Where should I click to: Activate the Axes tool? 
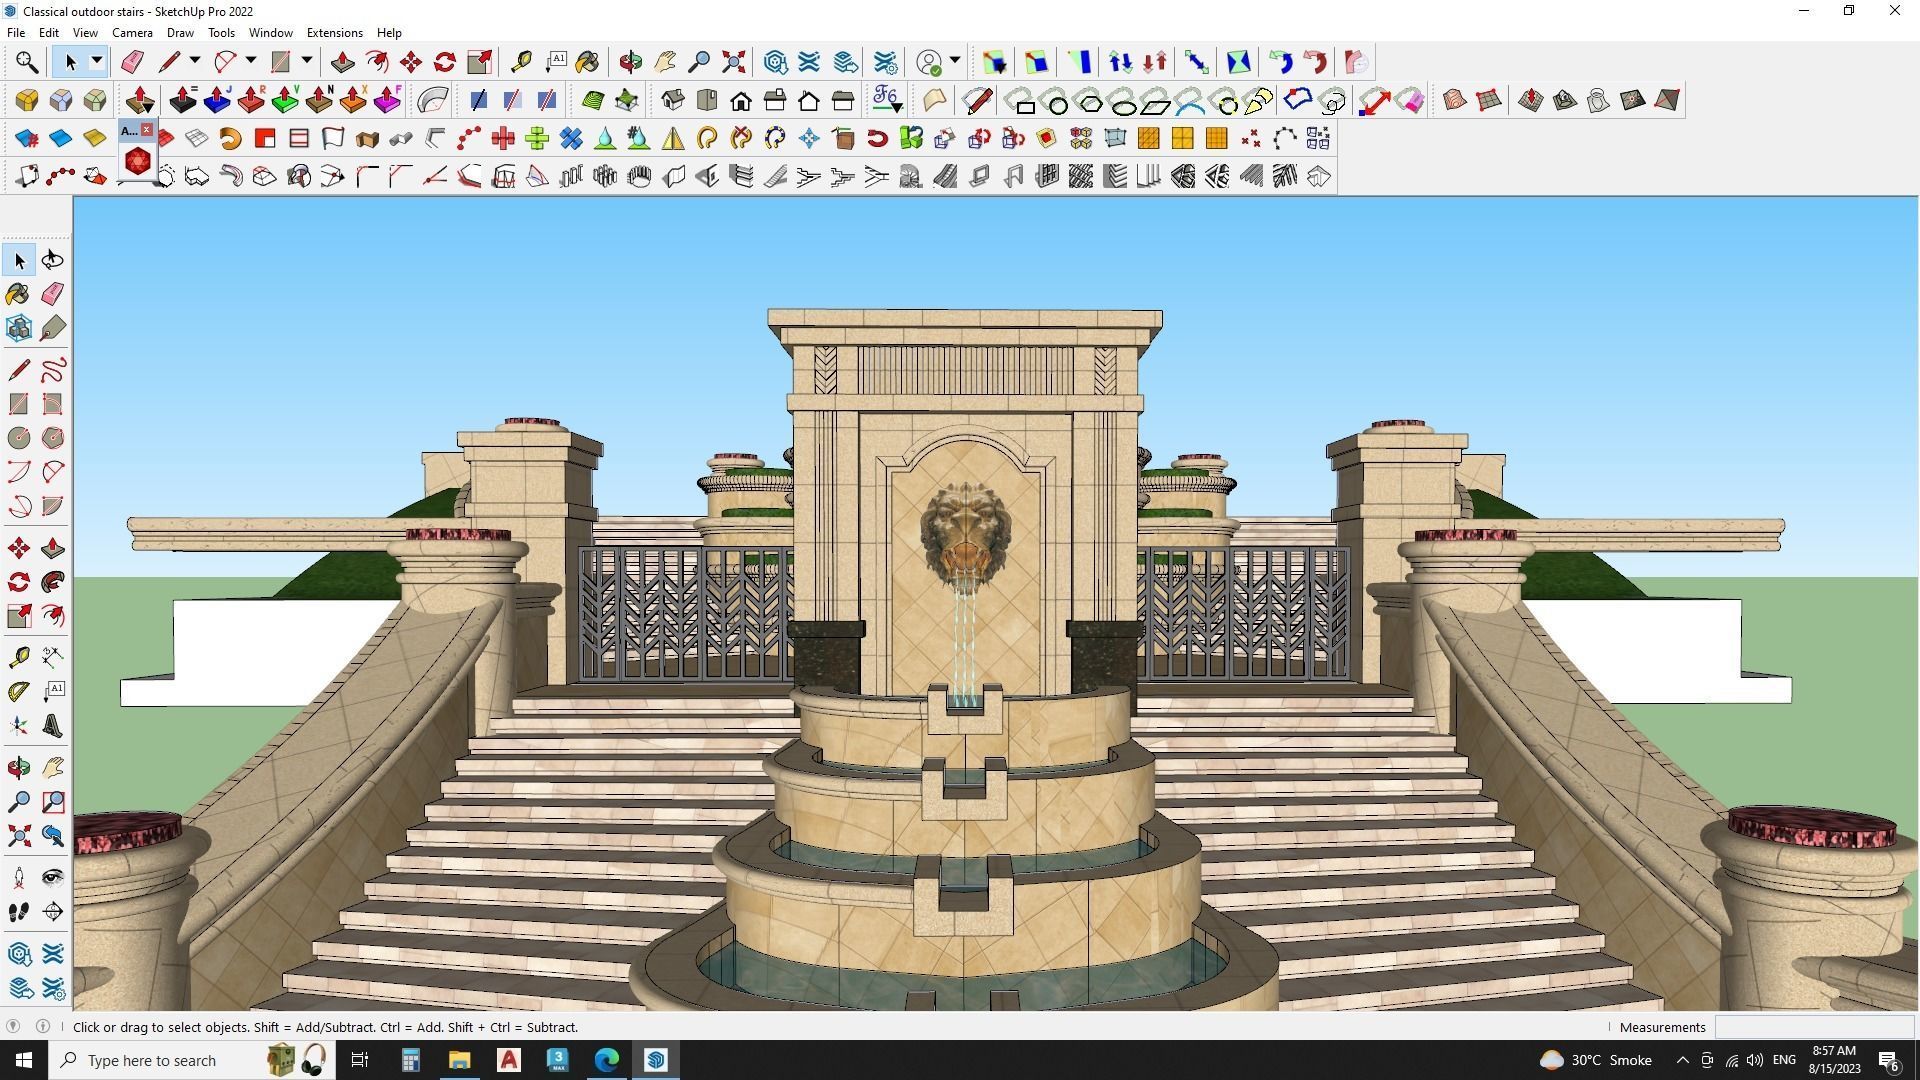(x=18, y=726)
